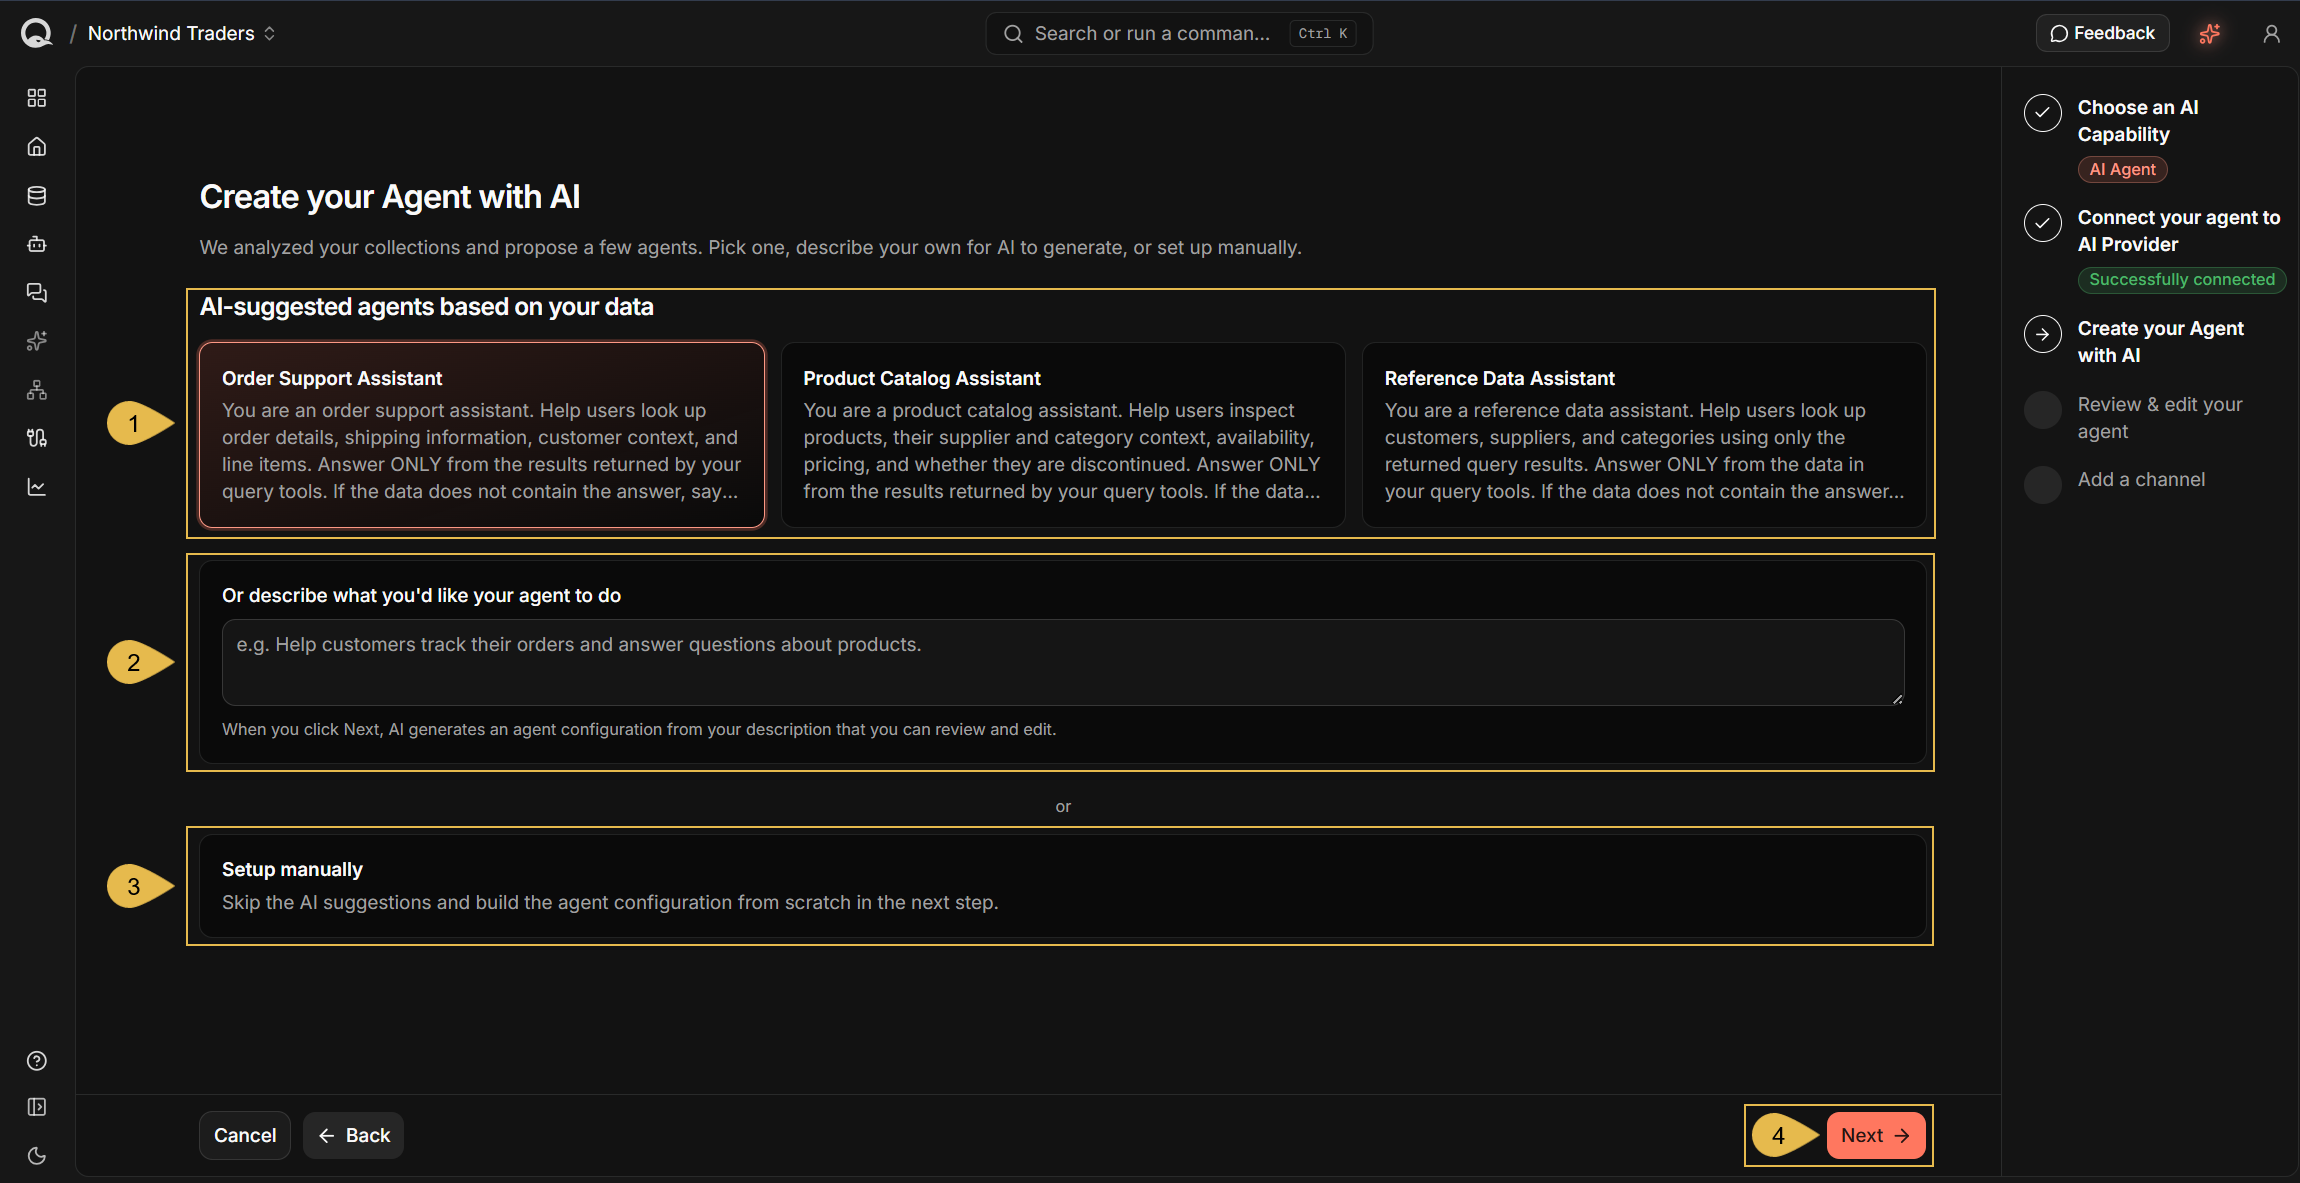Open the branch/integrations icon in sidebar
The height and width of the screenshot is (1183, 2300).
[37, 438]
